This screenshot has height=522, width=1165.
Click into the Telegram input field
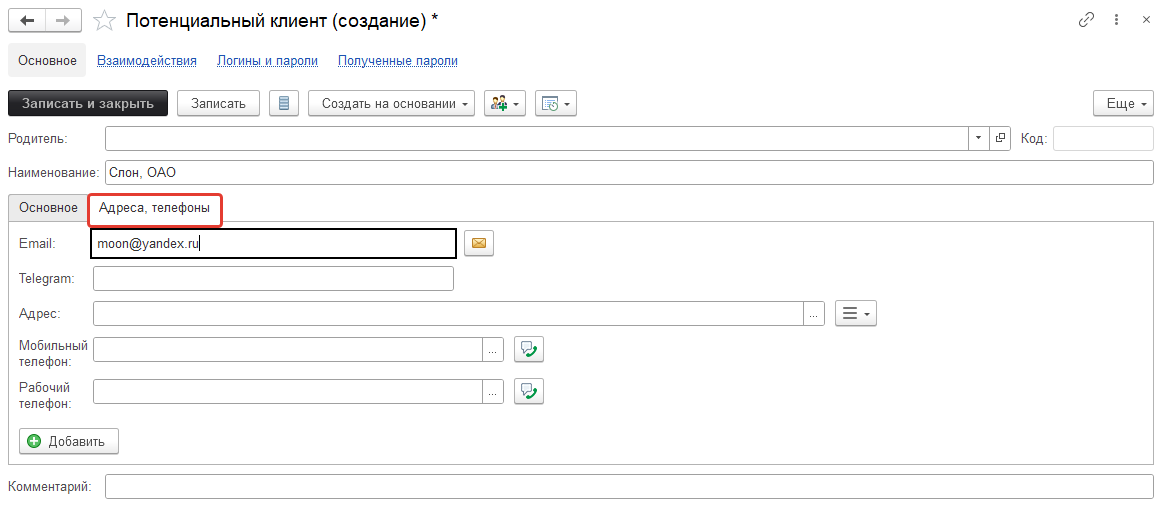pos(273,278)
